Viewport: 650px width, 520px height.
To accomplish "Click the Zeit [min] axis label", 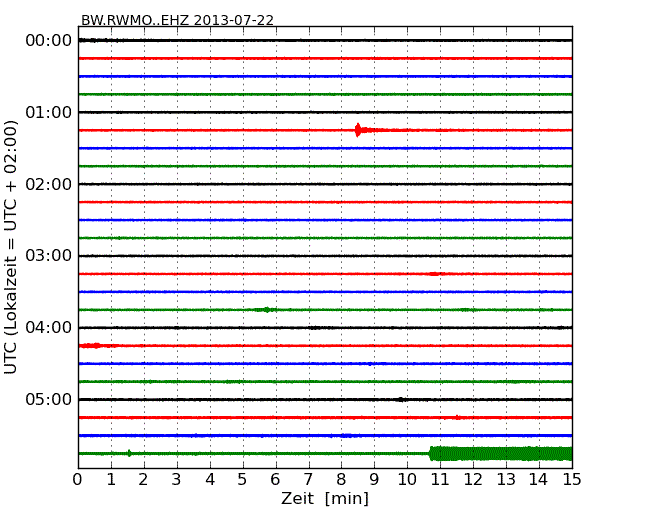I will coord(325,498).
